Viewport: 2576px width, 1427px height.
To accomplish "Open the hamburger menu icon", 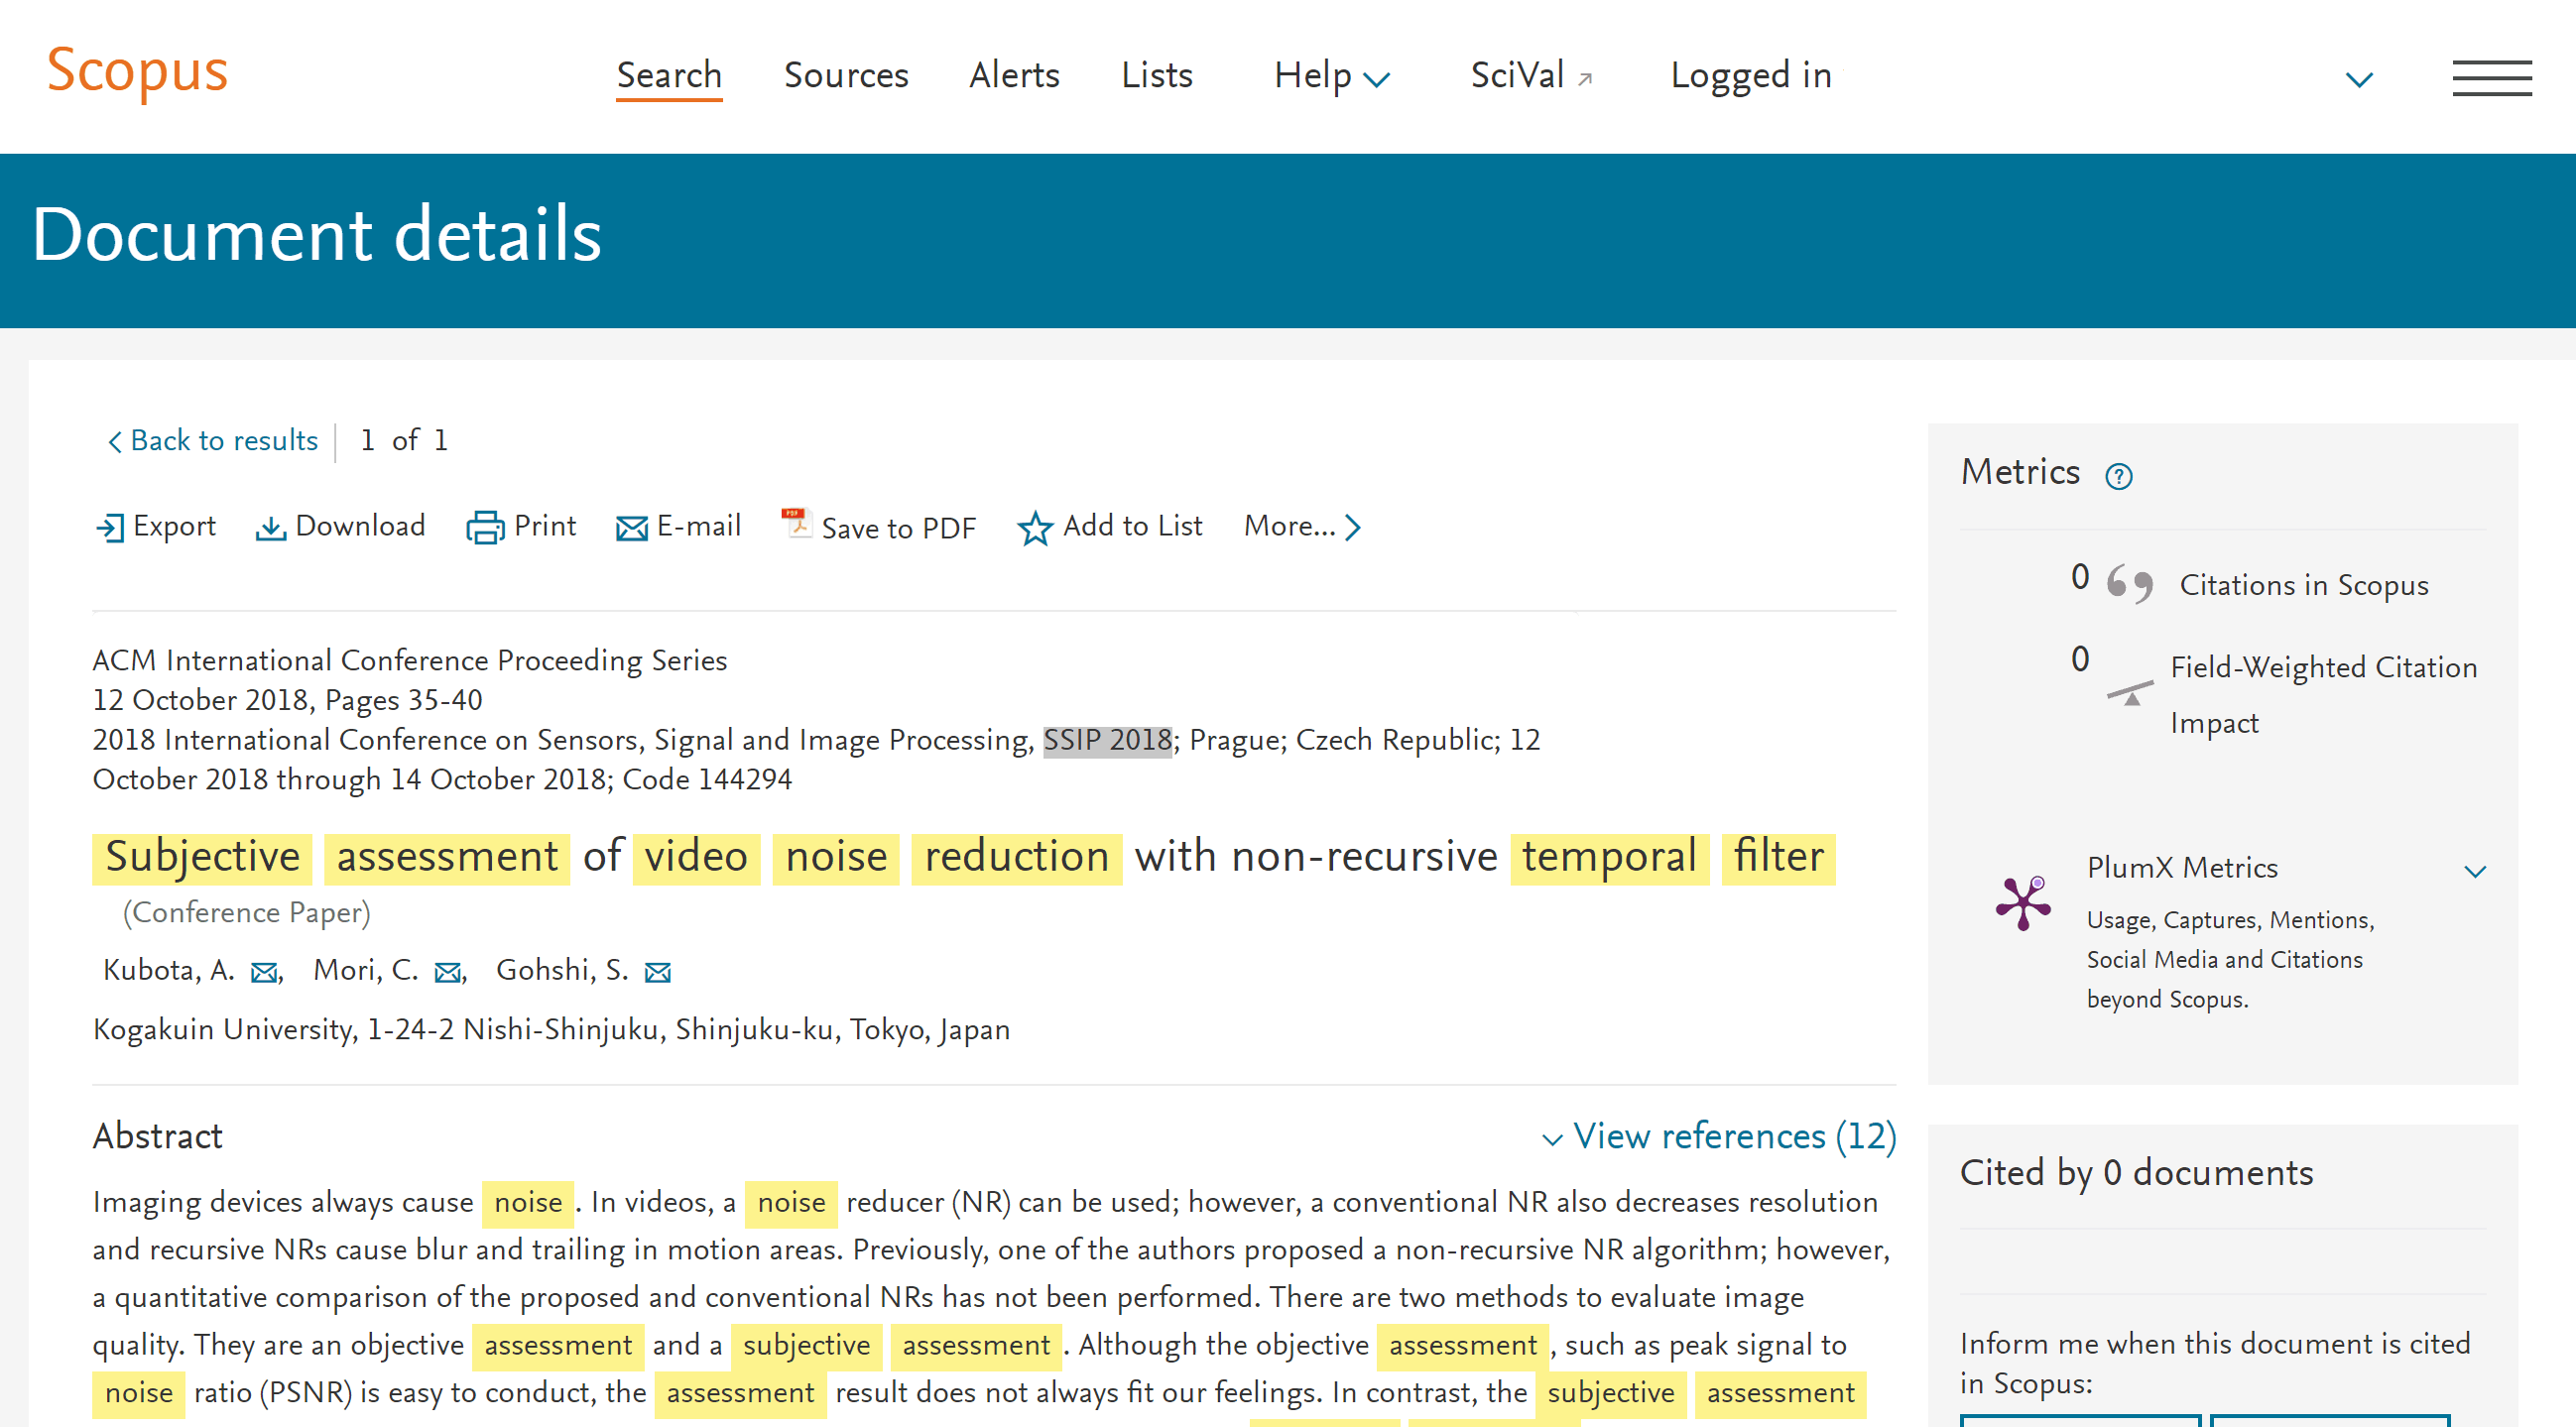I will coord(2491,77).
